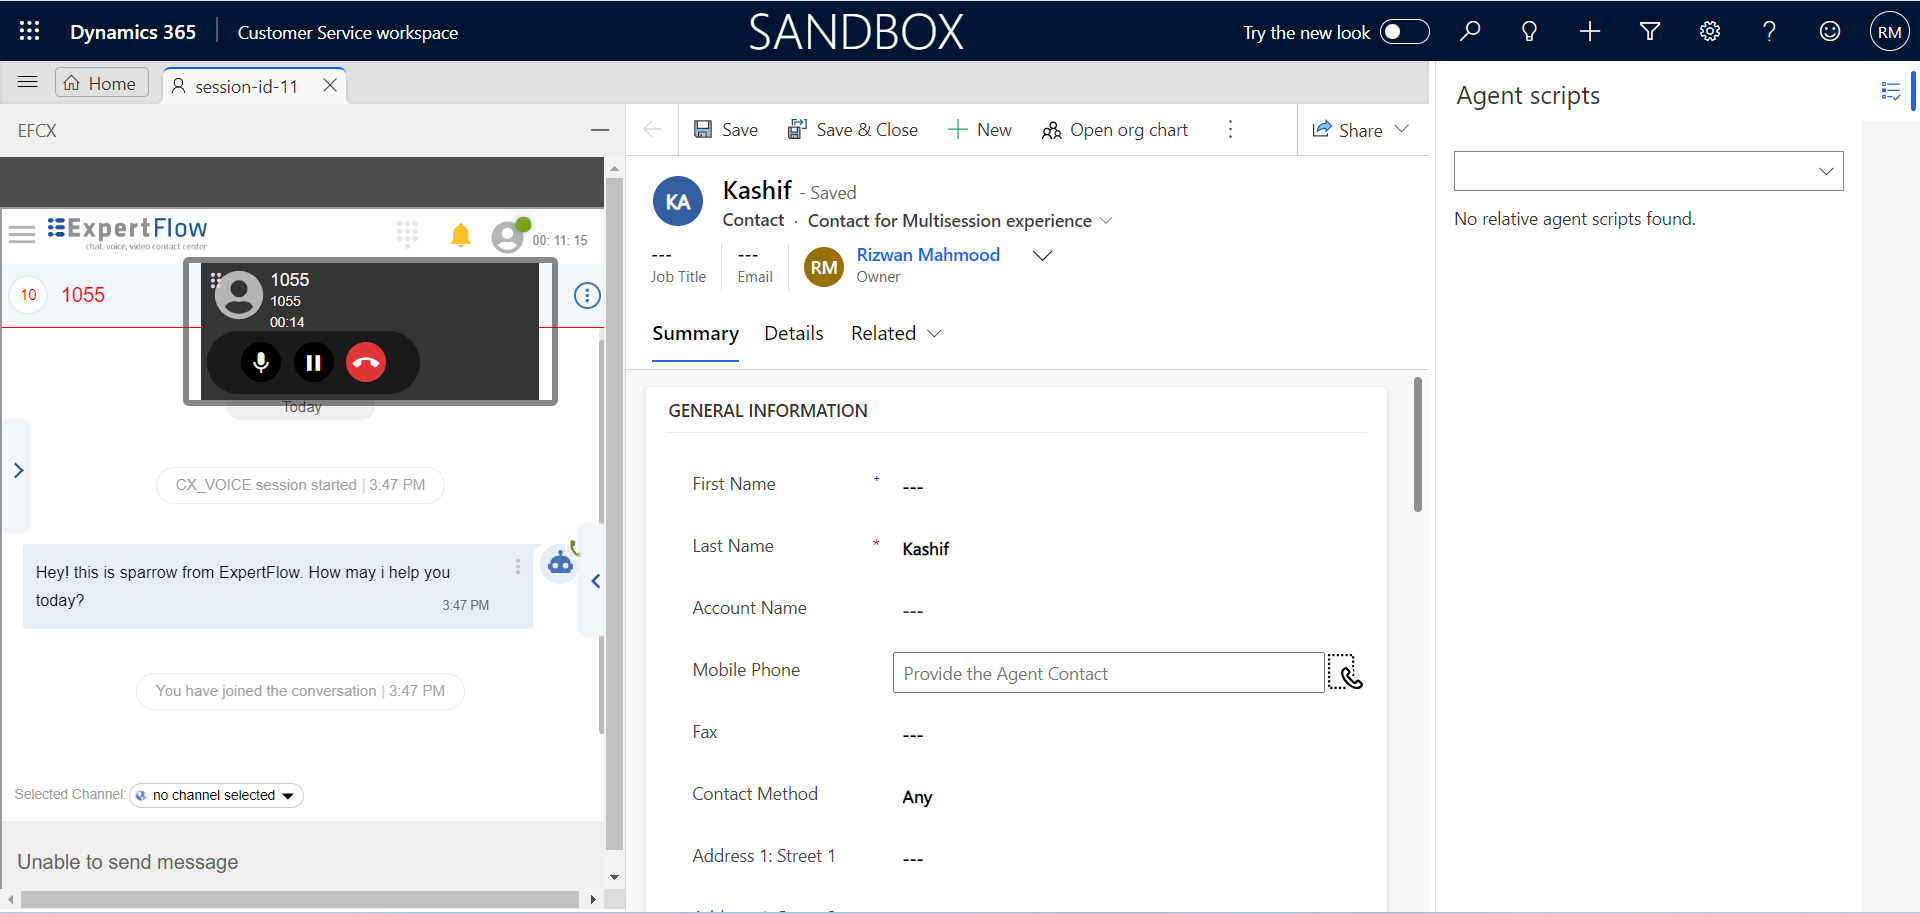Toggle the Try the new look switch
This screenshot has height=914, width=1920.
click(x=1404, y=32)
